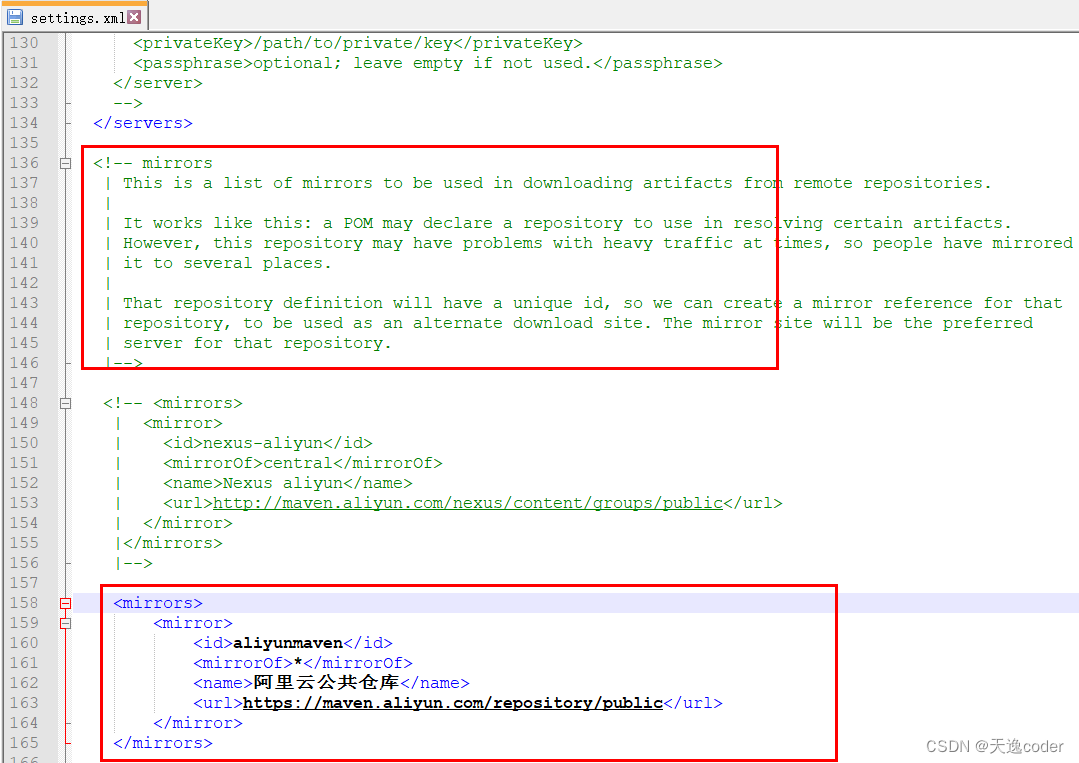
Task: Close the settings.xml tab
Action: [x=135, y=17]
